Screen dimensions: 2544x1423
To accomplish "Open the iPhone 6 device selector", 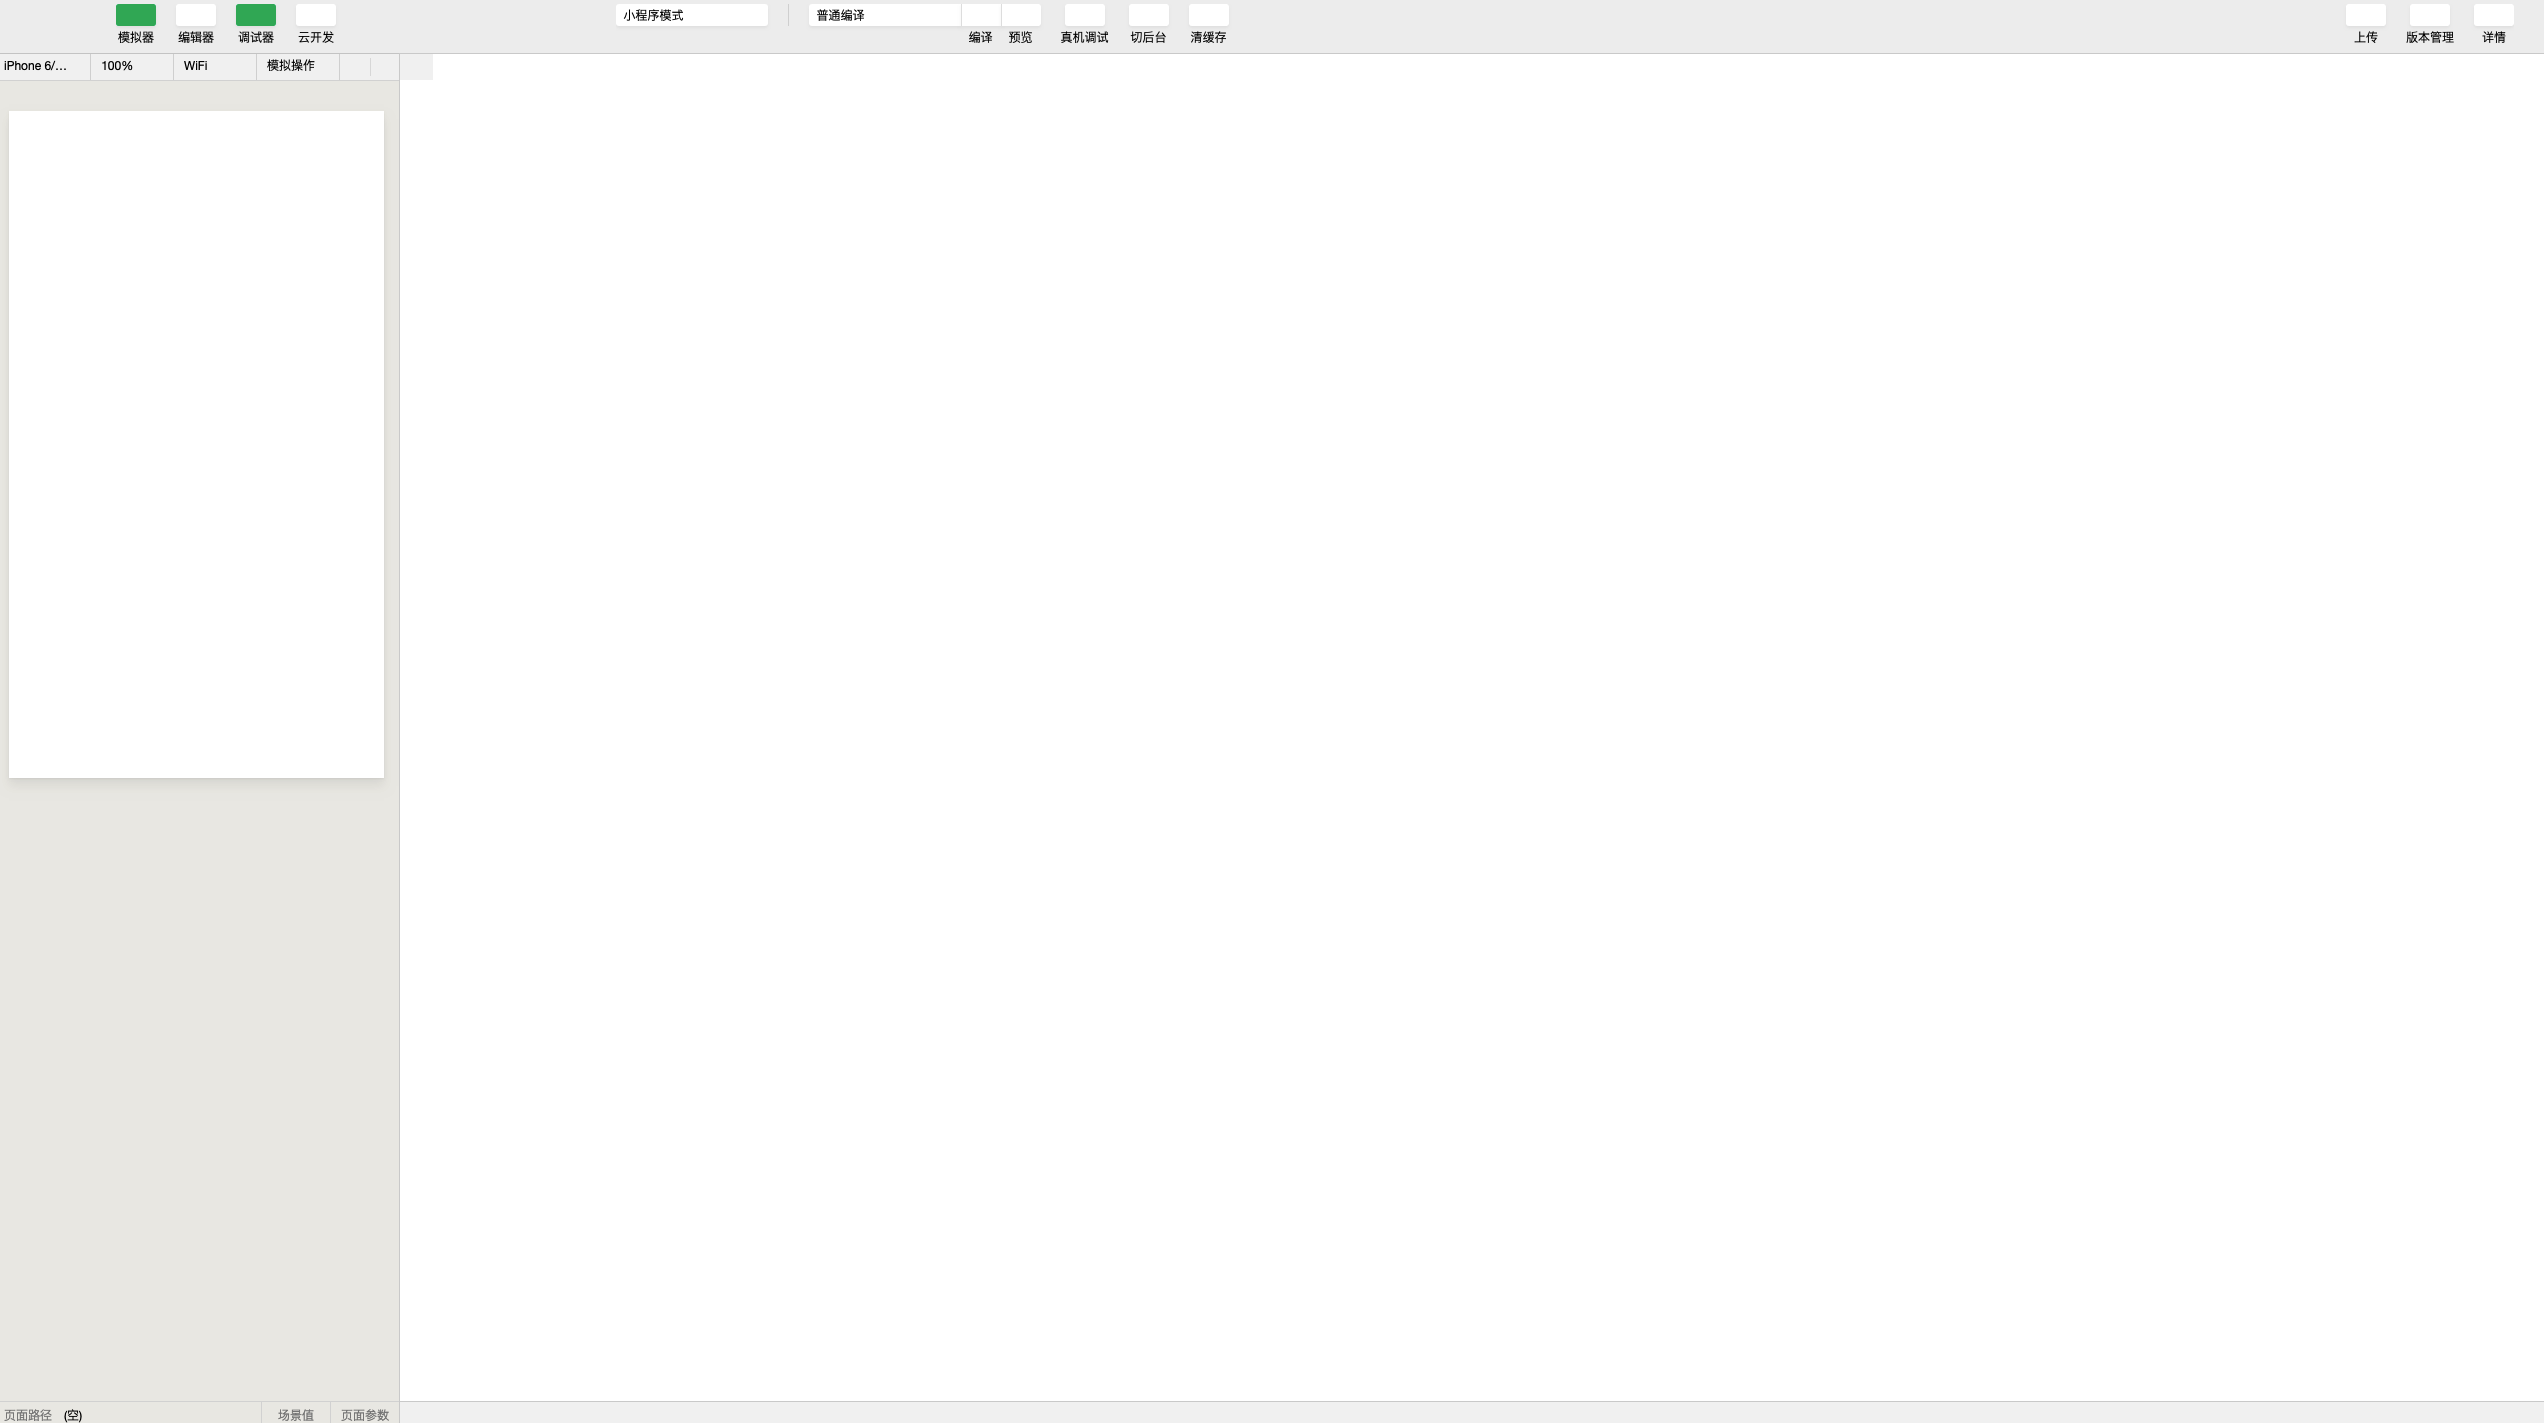I will tap(45, 66).
